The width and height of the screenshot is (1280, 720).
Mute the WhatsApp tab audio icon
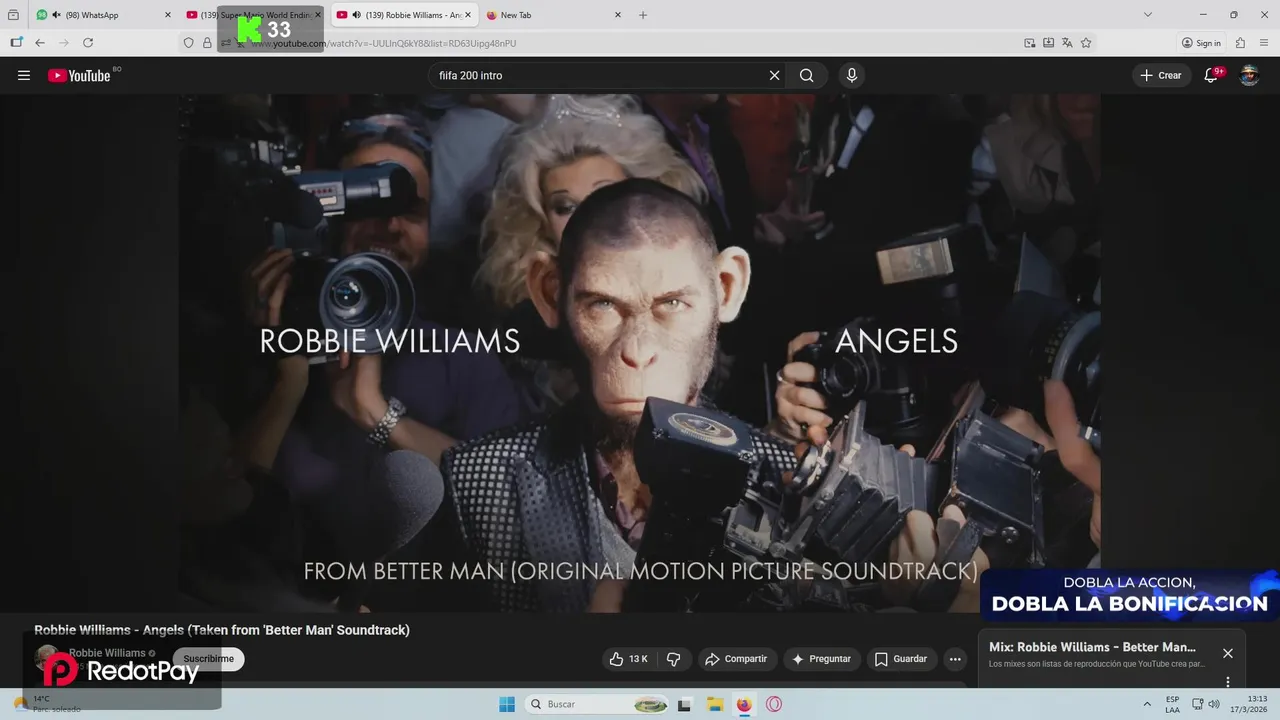pyautogui.click(x=56, y=15)
